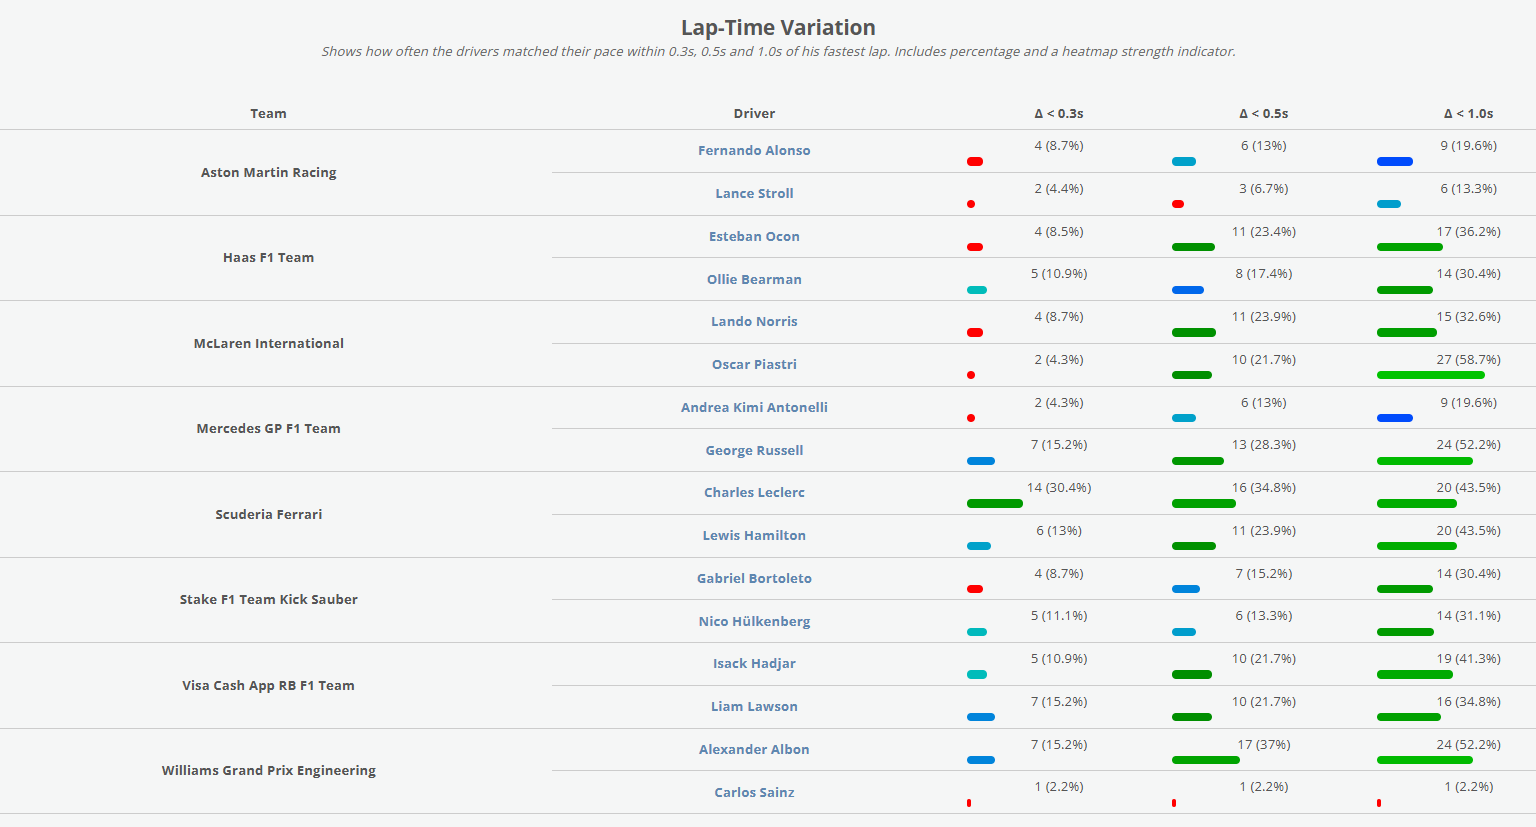Click Stroll's 6 (13.3%) value
The image size is (1536, 827).
point(1468,189)
